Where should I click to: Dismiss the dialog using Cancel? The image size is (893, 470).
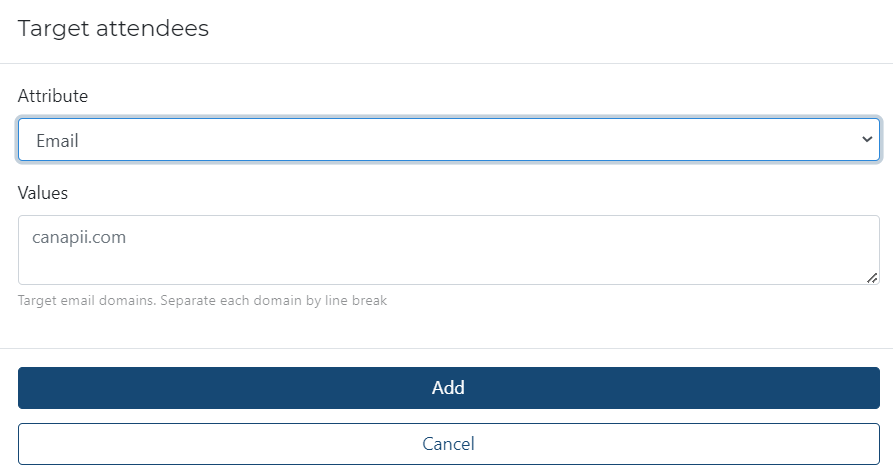click(x=448, y=444)
